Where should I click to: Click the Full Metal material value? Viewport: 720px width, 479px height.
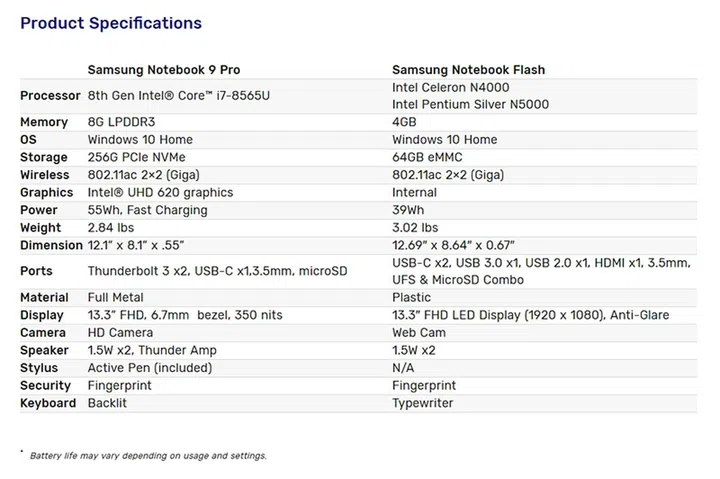pos(115,297)
